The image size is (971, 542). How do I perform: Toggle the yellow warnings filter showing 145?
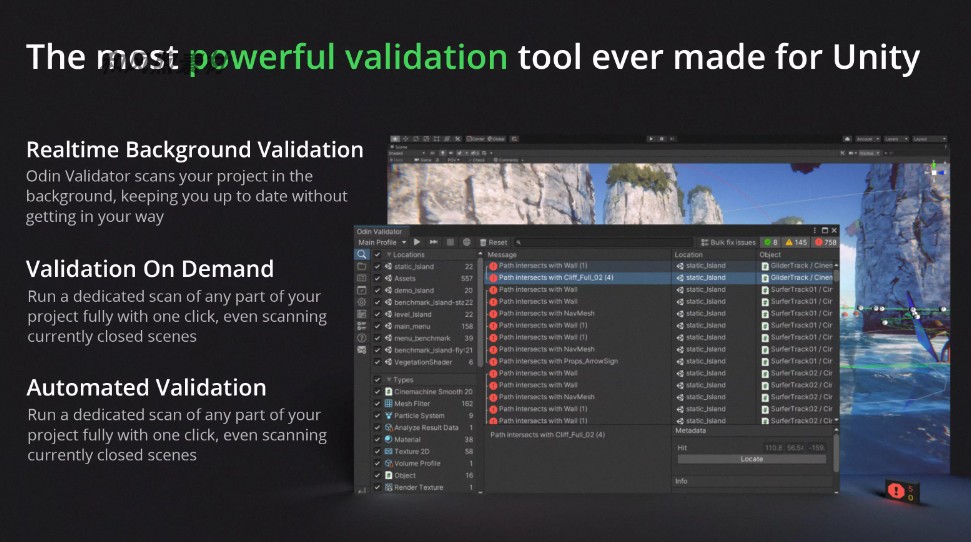pos(797,242)
